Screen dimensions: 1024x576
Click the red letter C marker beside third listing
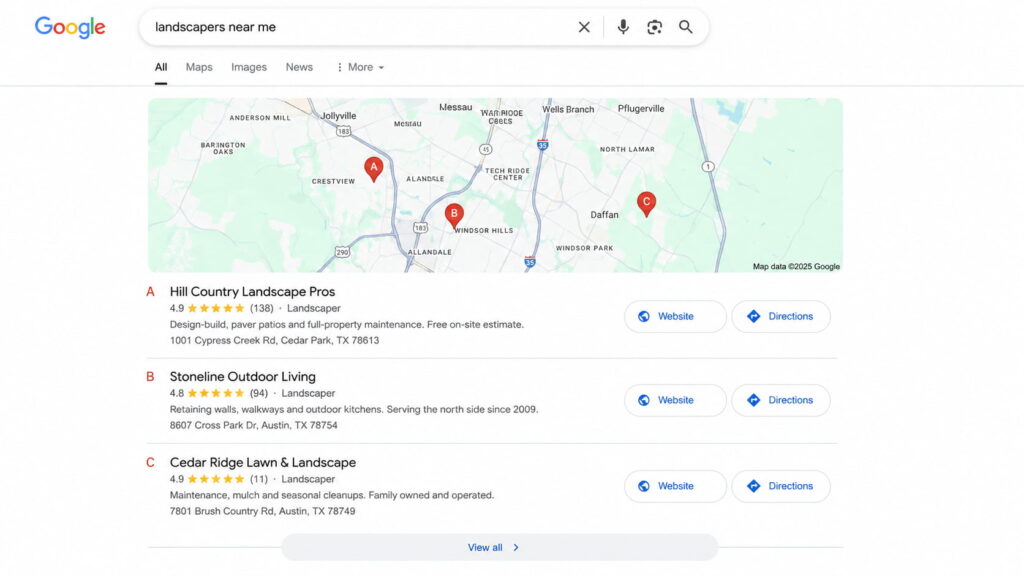(150, 462)
